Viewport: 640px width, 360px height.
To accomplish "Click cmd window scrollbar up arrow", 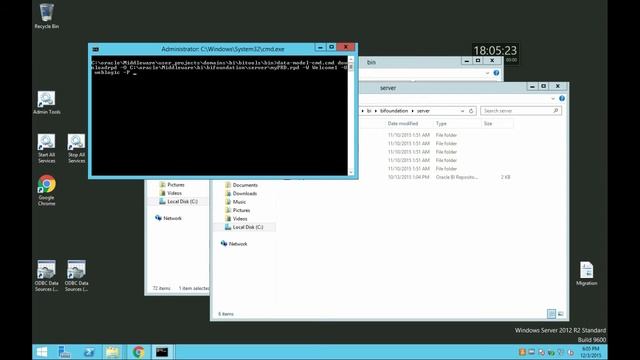I will tap(351, 60).
